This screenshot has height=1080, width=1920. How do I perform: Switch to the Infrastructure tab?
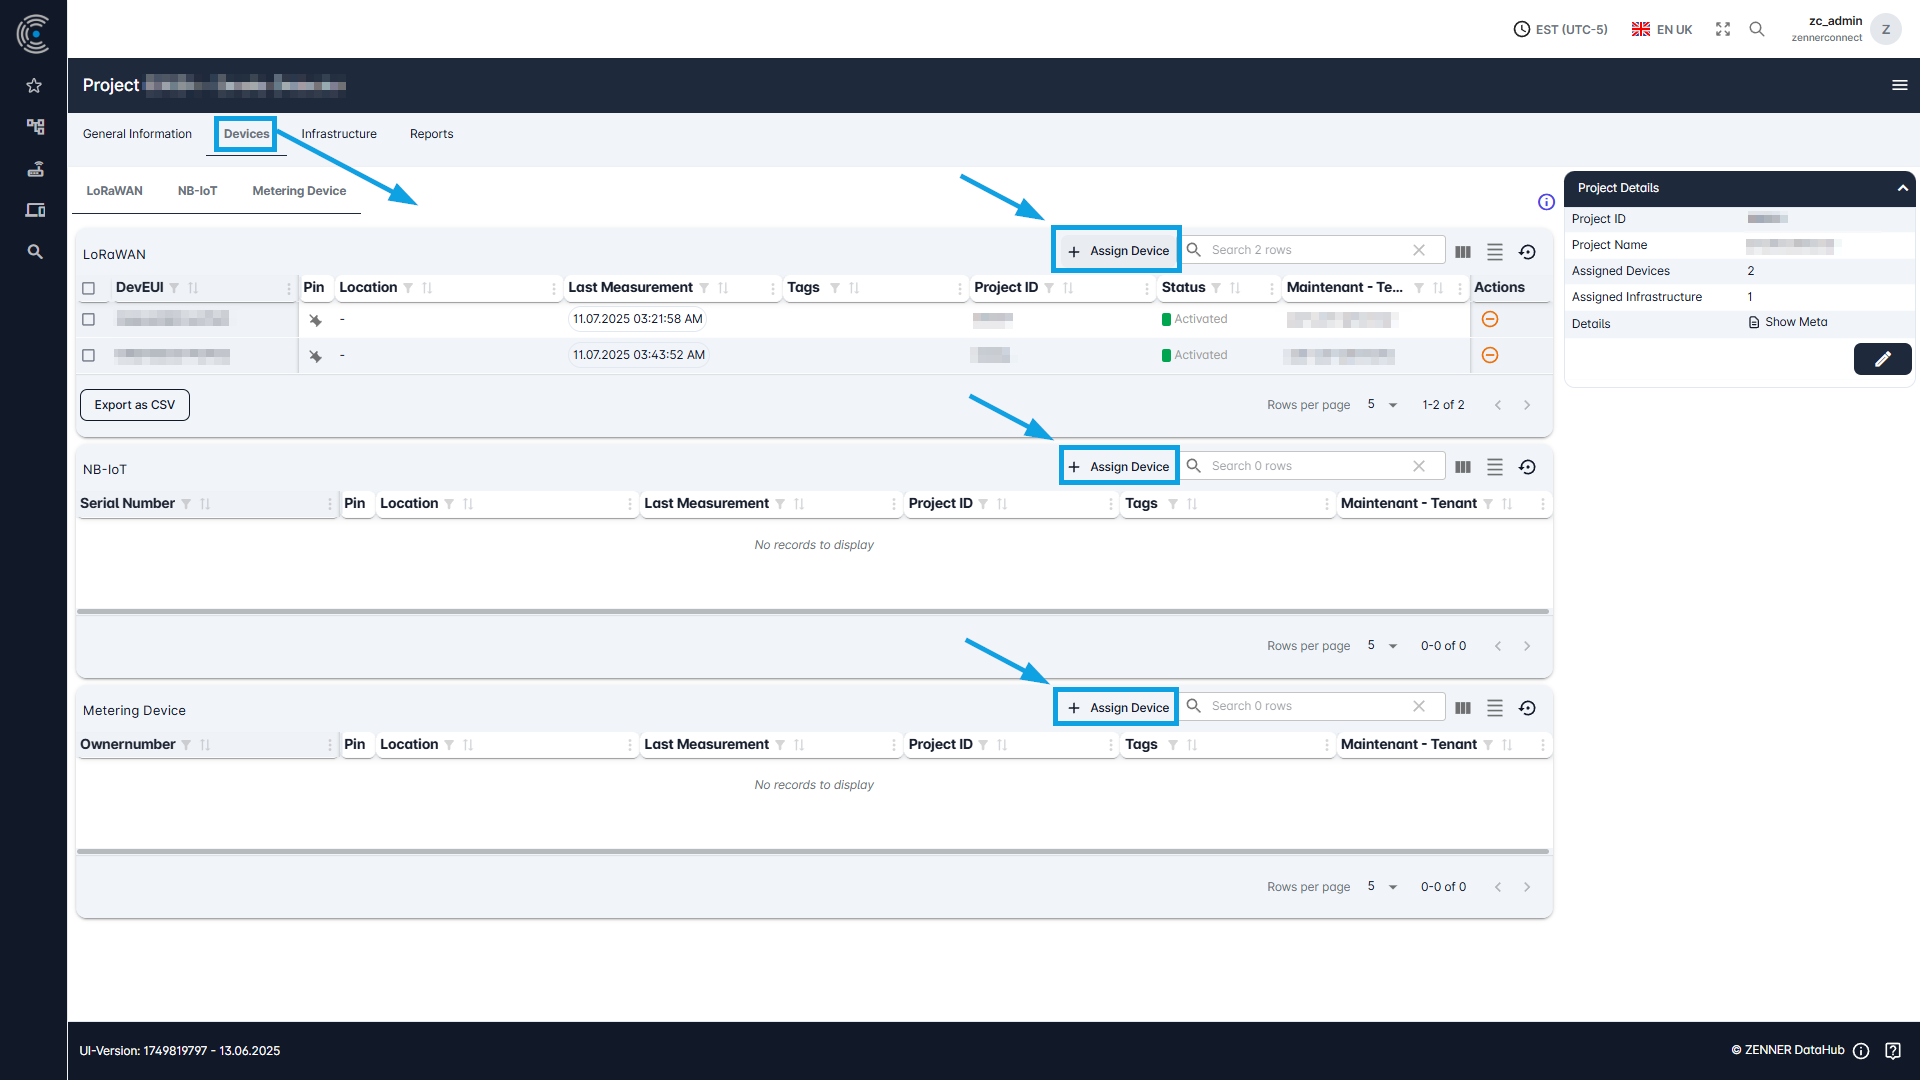click(338, 133)
